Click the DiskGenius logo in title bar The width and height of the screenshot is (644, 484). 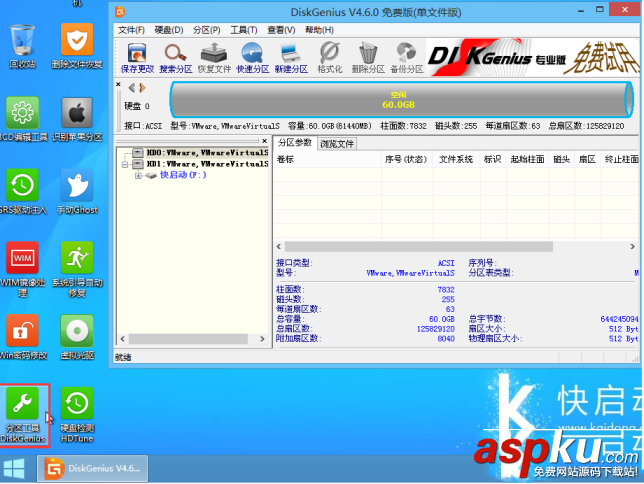click(x=120, y=12)
